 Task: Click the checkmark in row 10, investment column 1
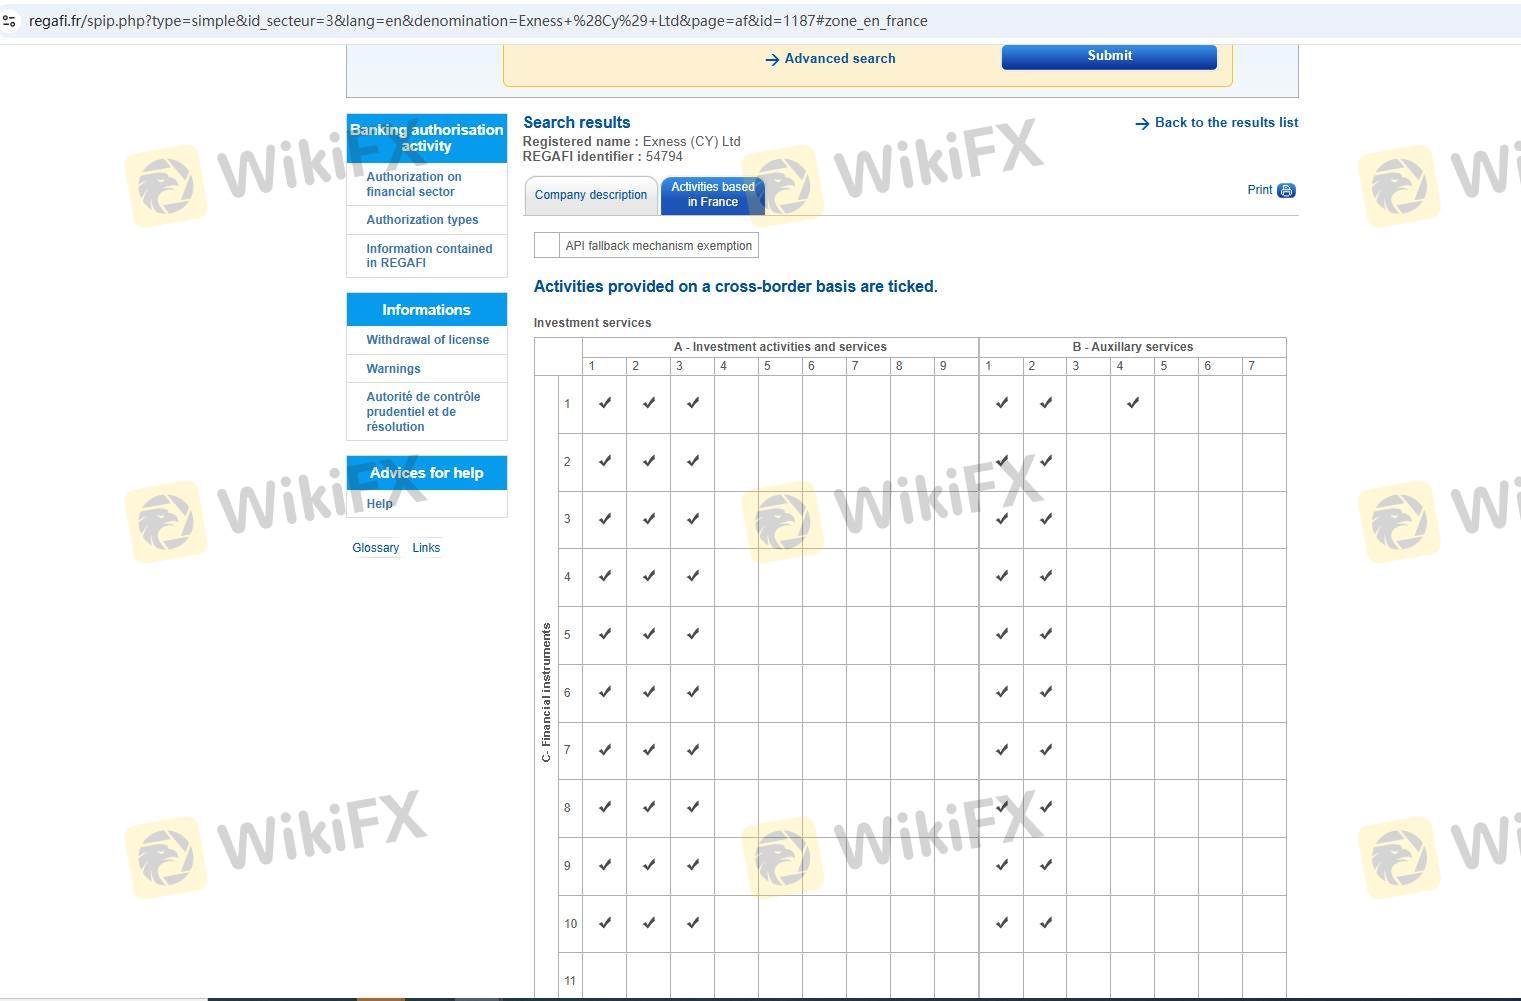[x=604, y=923]
